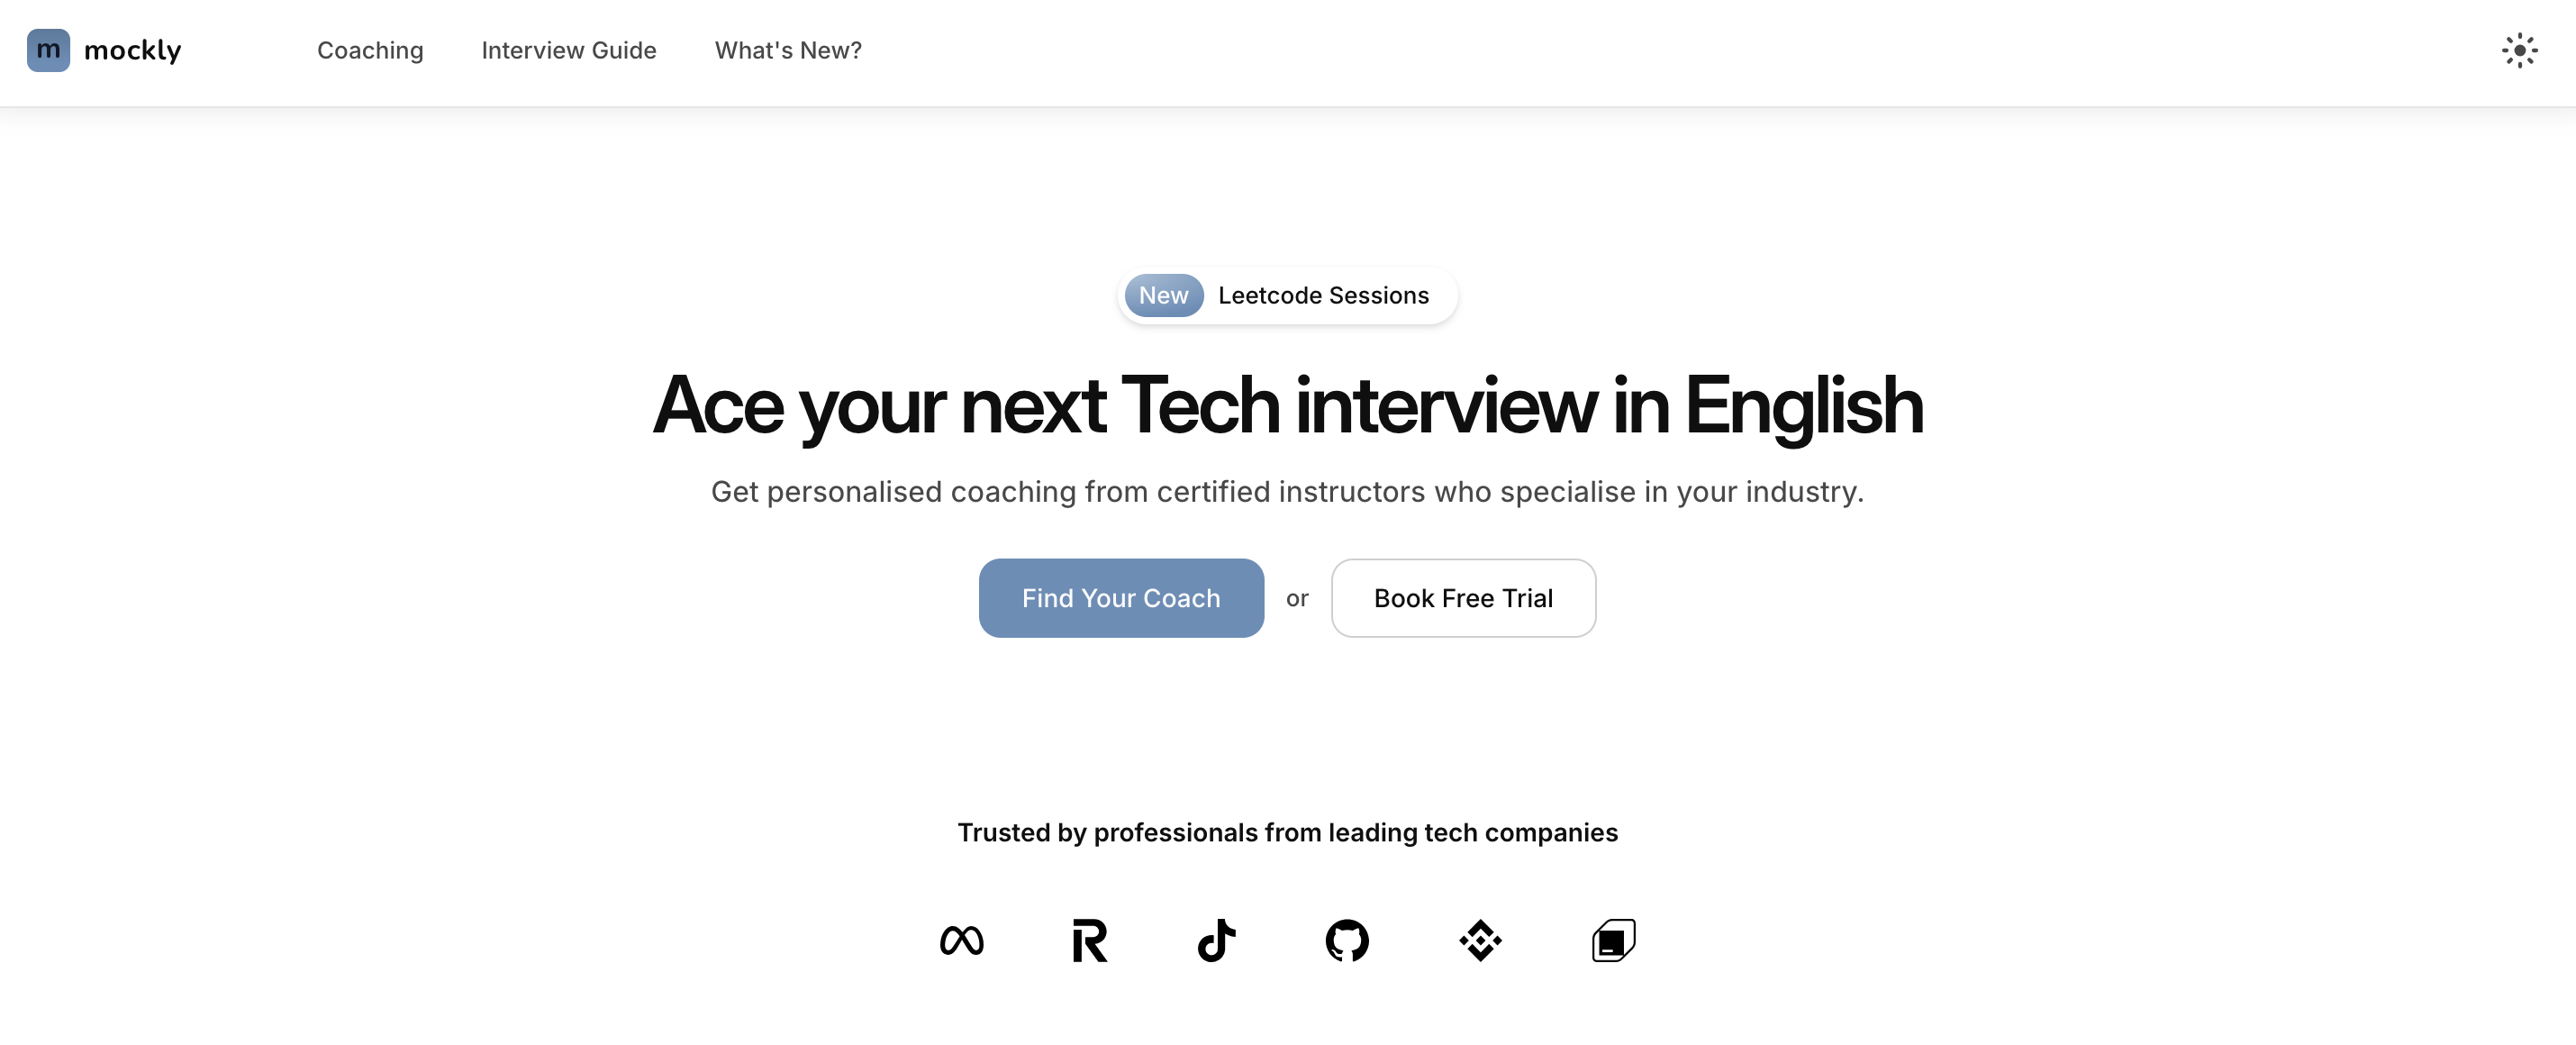Image resolution: width=2576 pixels, height=1045 pixels.
Task: Open the Interview Guide page
Action: [x=568, y=50]
